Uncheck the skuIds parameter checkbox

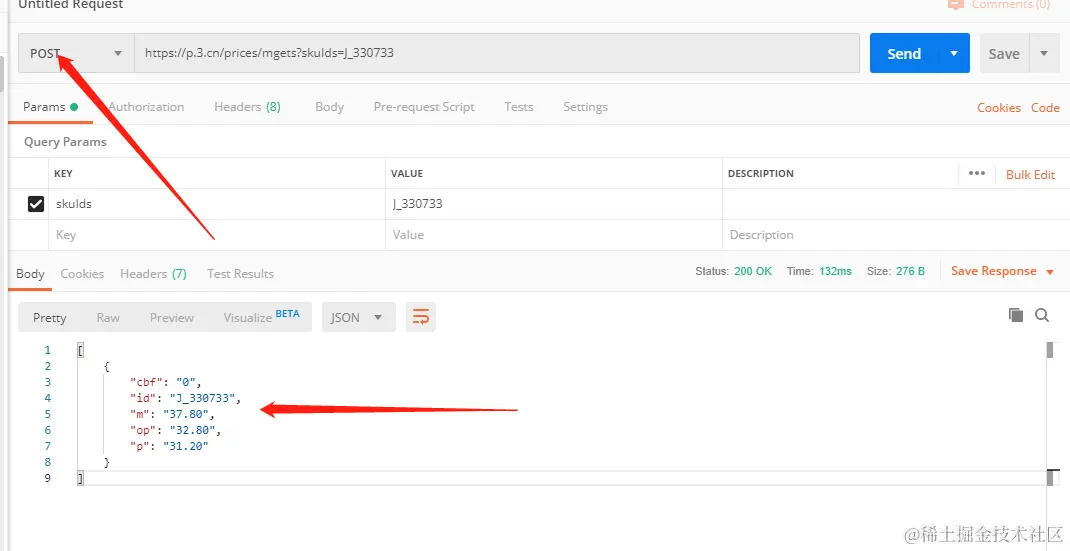tap(35, 203)
